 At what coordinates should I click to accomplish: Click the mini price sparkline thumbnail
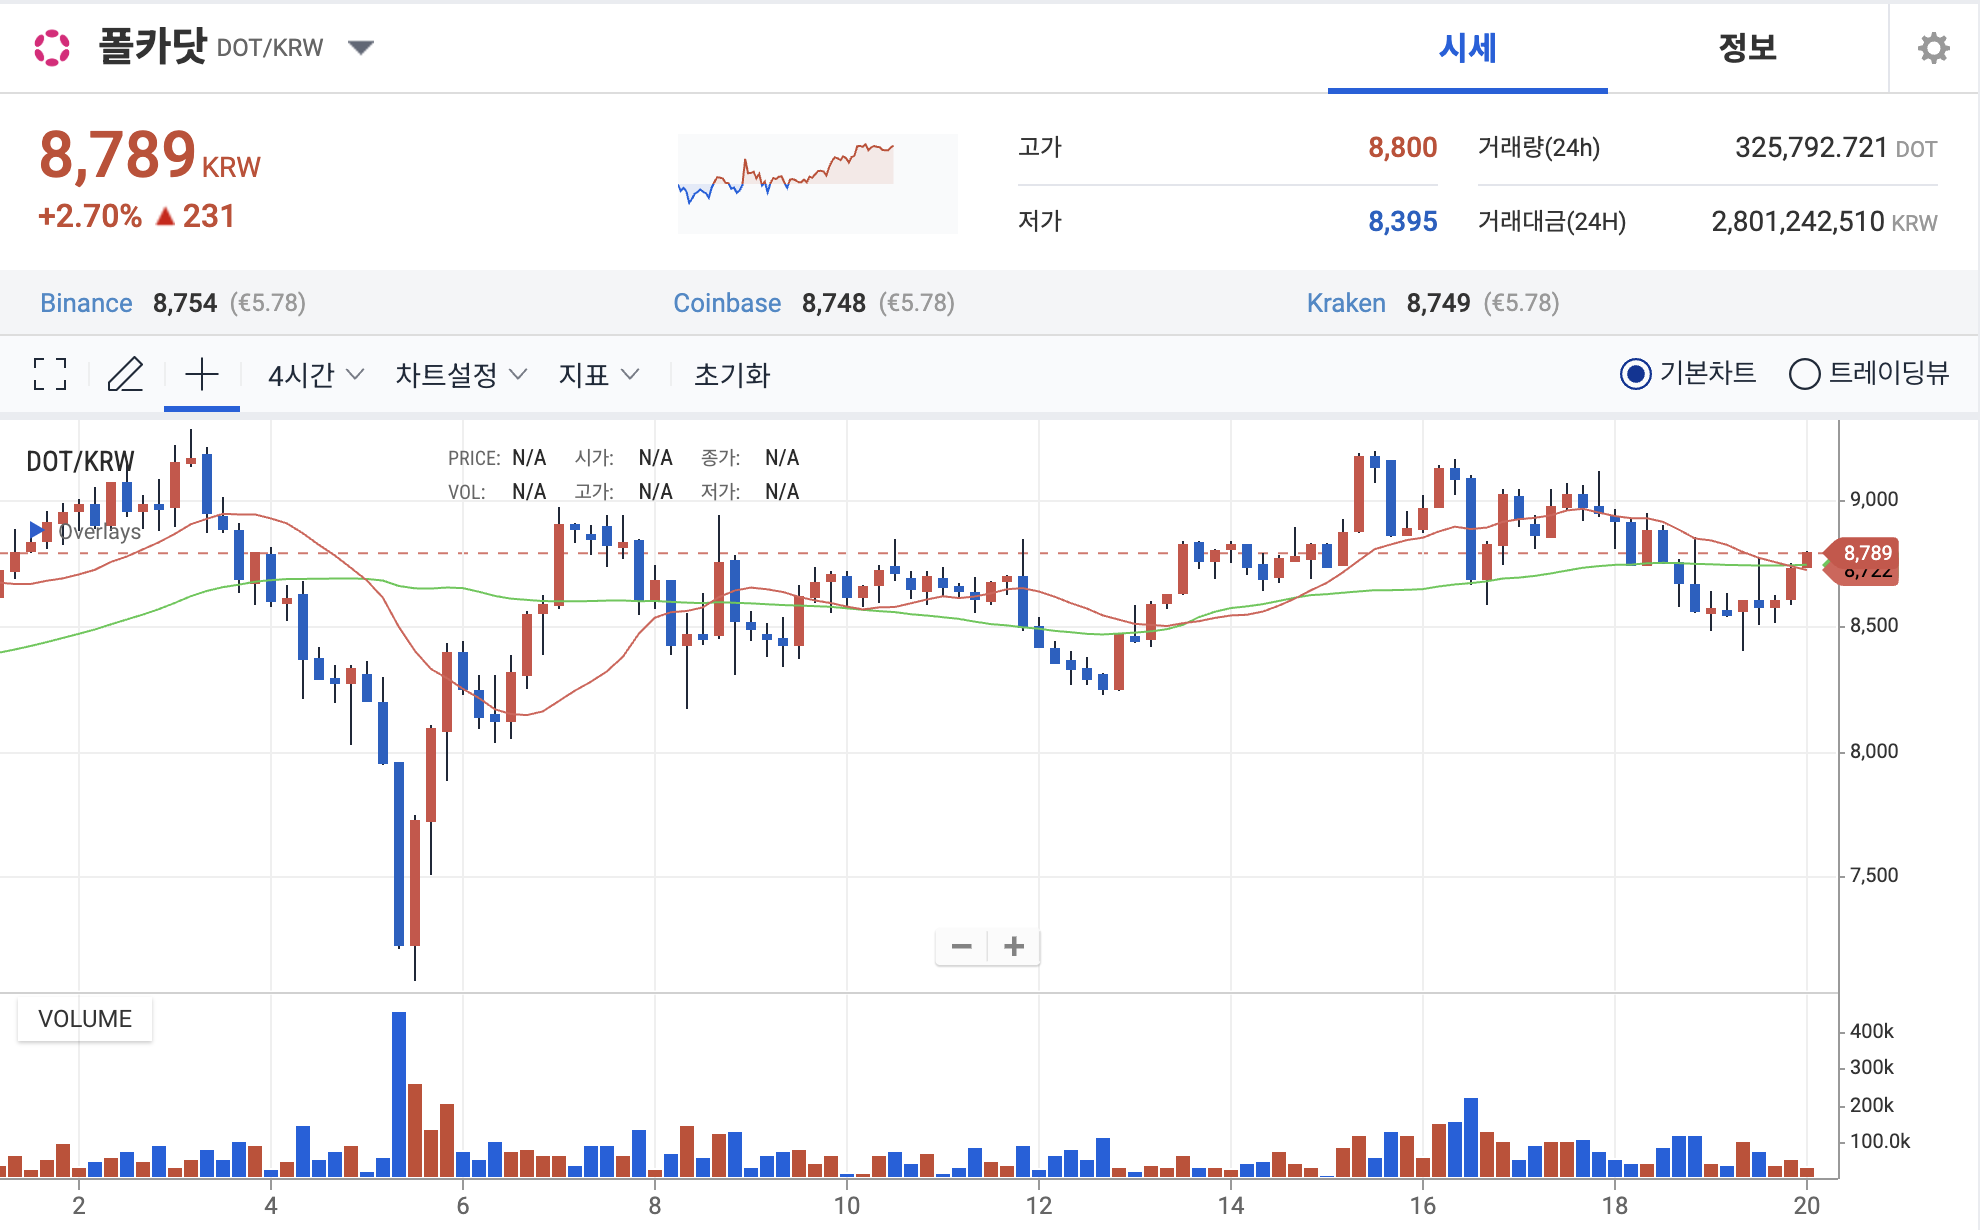tap(817, 183)
